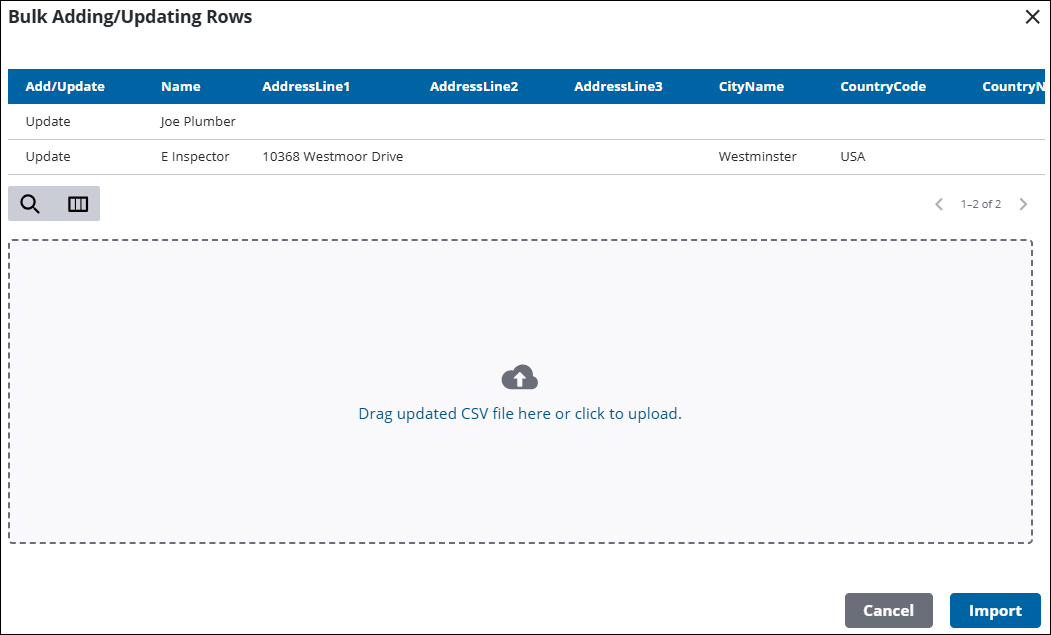Image resolution: width=1051 pixels, height=635 pixels.
Task: Click the cloud upload icon
Action: tap(519, 378)
